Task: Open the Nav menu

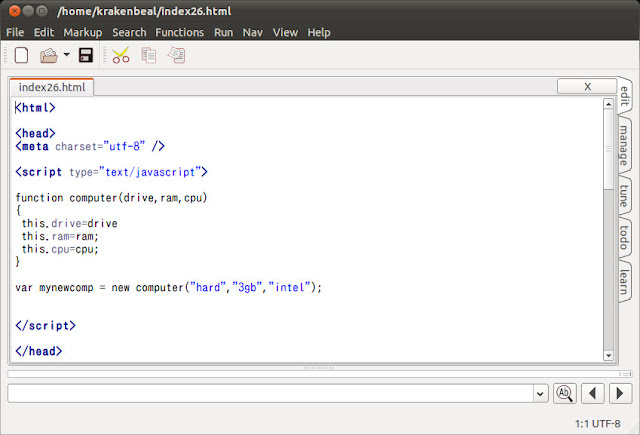Action: pos(253,32)
